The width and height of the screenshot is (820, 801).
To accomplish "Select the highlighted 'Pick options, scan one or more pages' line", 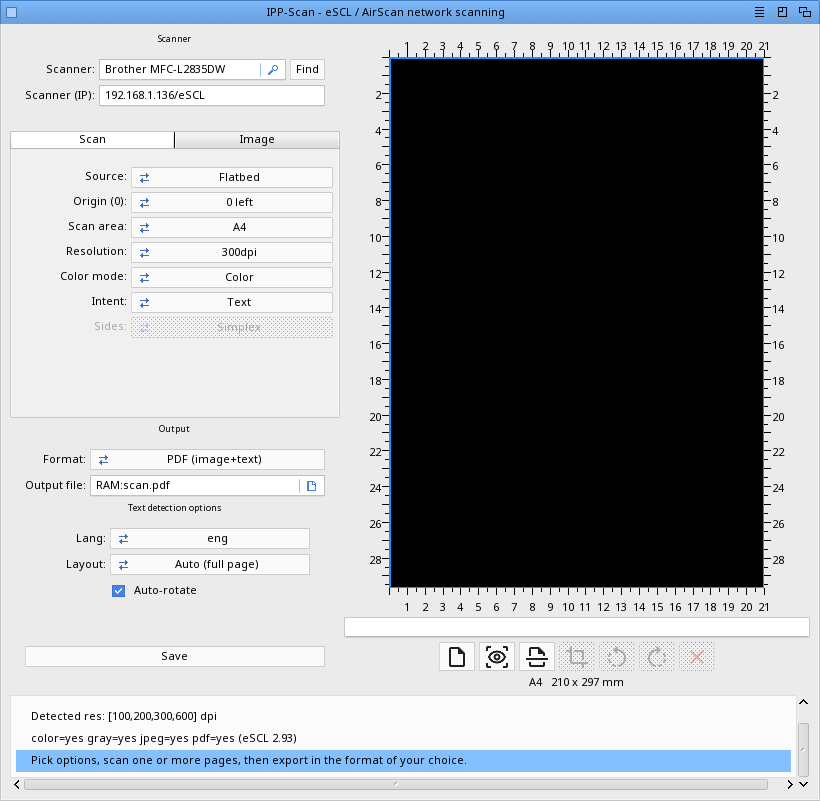I will (403, 761).
